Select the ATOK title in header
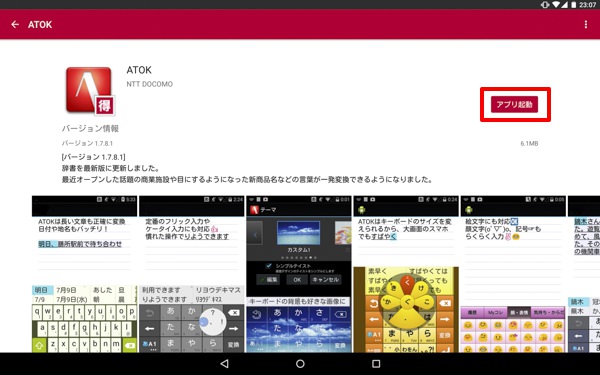The width and height of the screenshot is (600, 375). (x=40, y=24)
